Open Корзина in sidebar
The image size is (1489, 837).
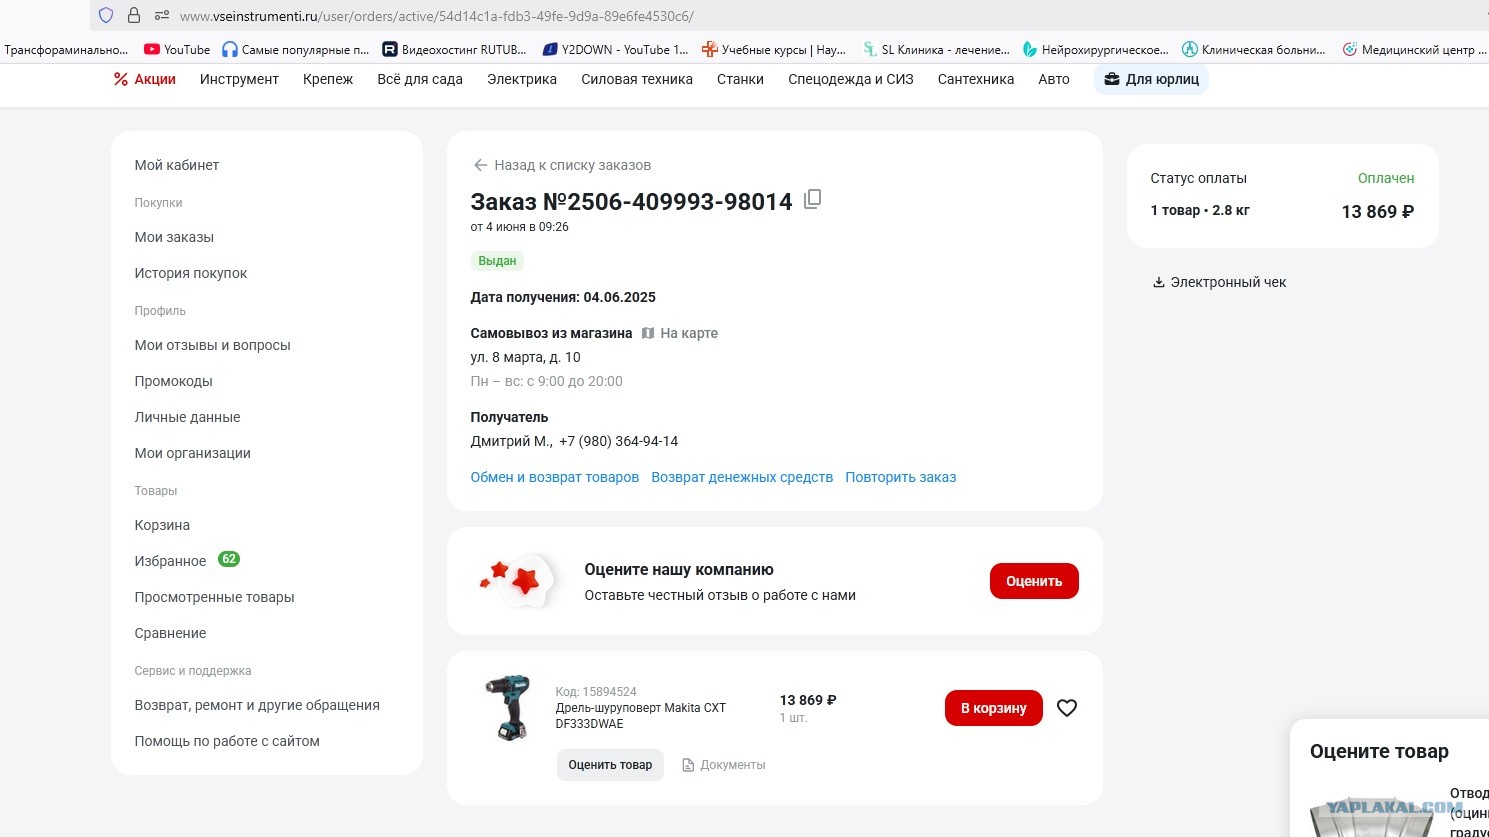(x=162, y=525)
